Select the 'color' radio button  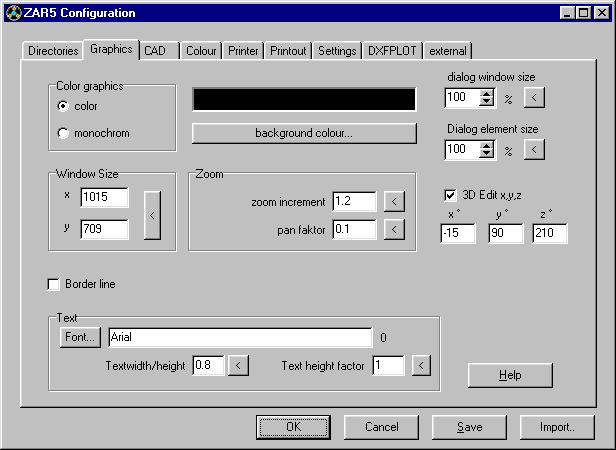pyautogui.click(x=64, y=106)
